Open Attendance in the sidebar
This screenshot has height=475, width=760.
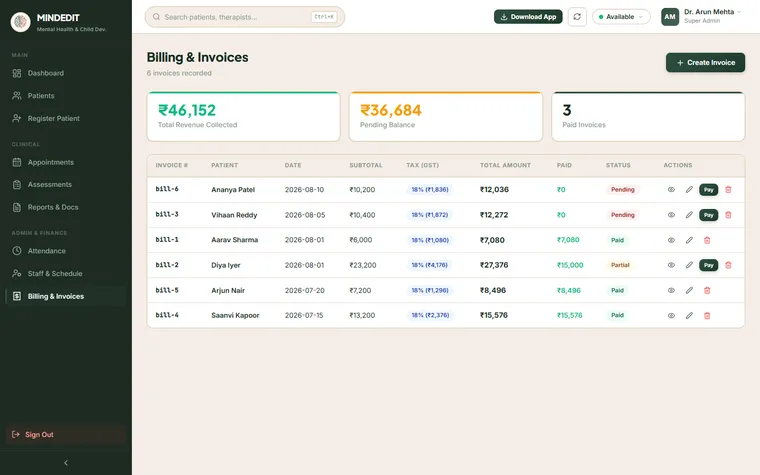(x=65, y=251)
